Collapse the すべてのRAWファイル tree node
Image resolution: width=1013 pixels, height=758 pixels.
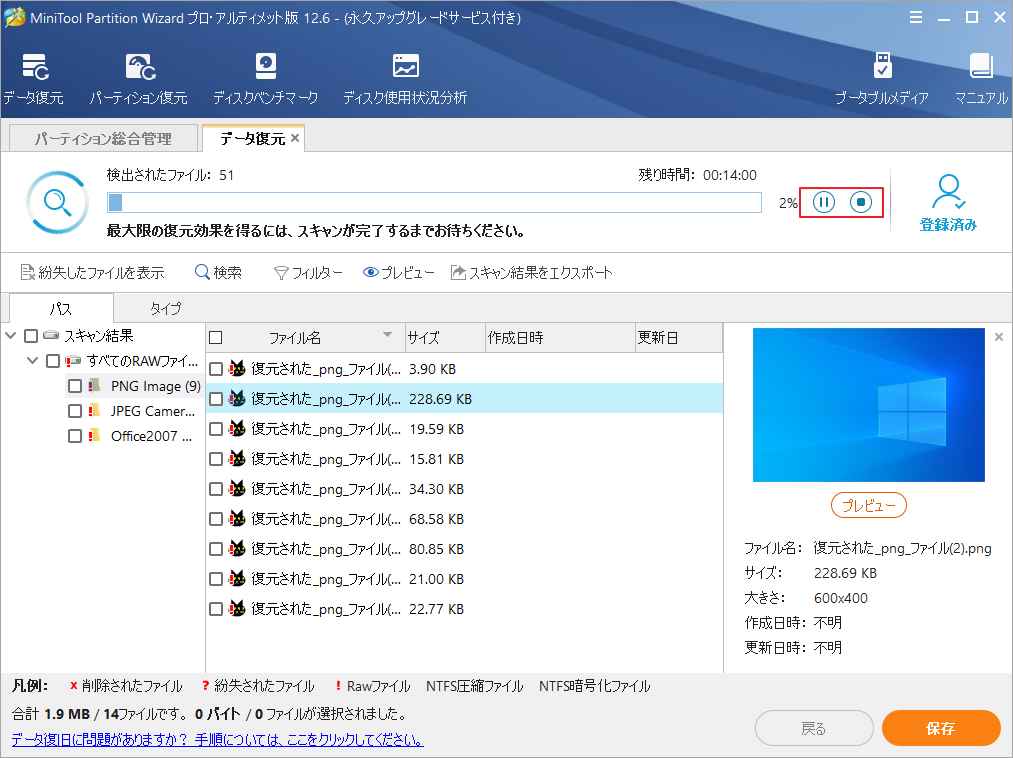pos(33,361)
